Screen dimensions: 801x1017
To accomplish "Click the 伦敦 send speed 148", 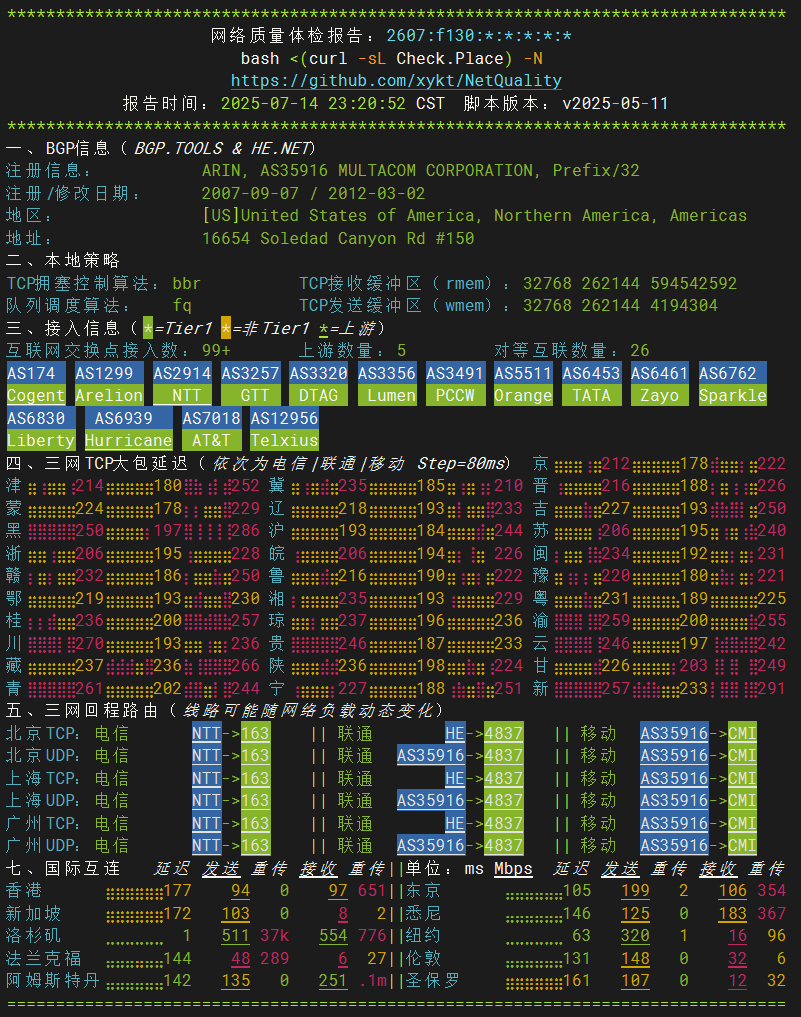I will point(635,958).
